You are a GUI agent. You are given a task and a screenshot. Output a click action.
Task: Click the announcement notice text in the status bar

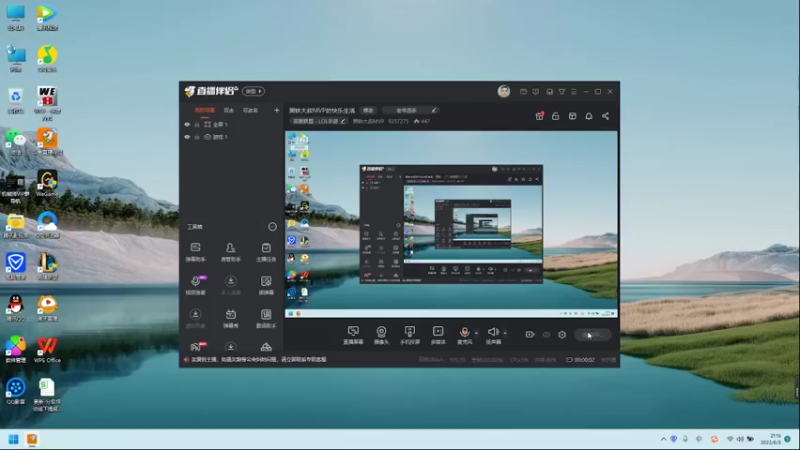click(259, 360)
